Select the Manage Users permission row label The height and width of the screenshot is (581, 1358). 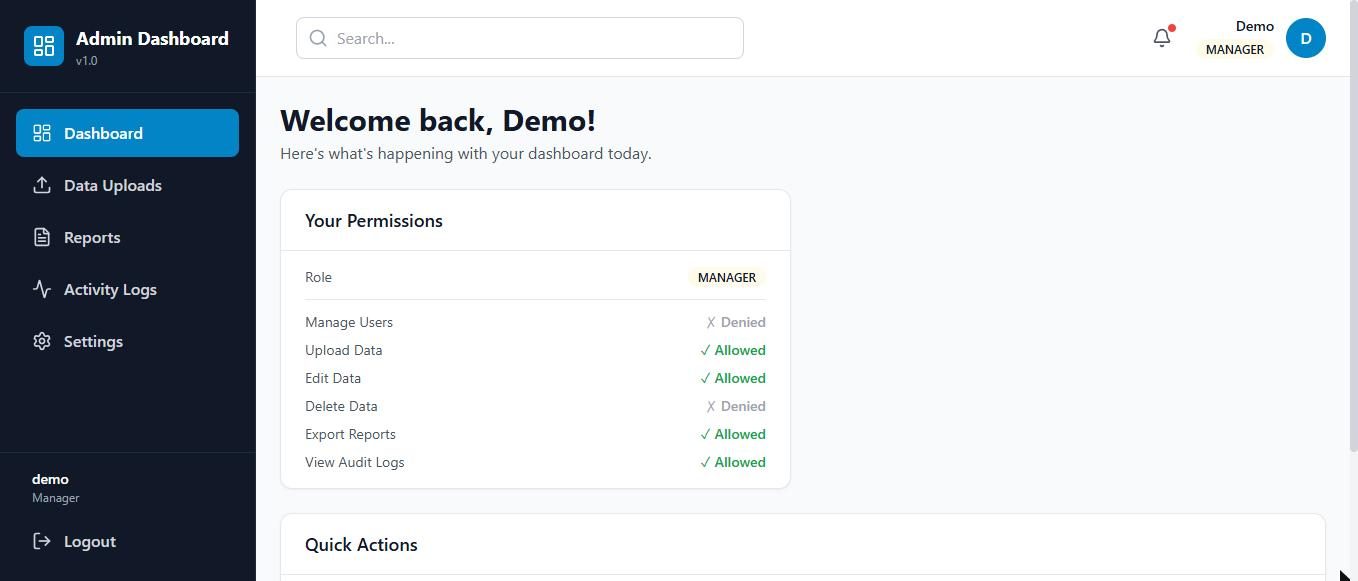349,322
